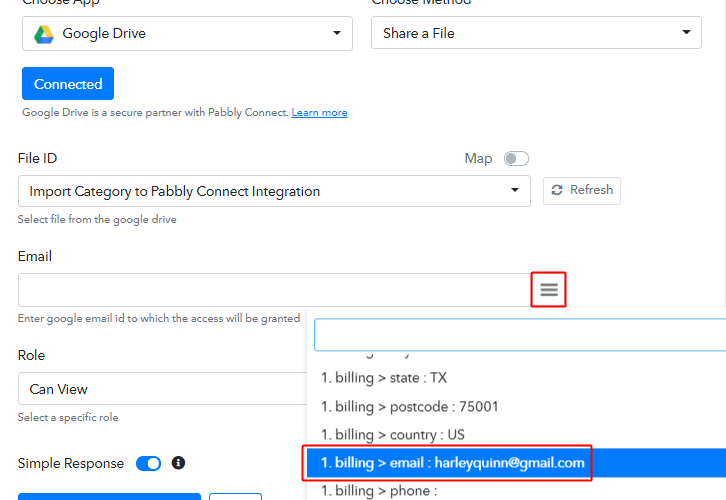Click the hamburger map icon beside Email
This screenshot has width=726, height=500.
click(549, 290)
